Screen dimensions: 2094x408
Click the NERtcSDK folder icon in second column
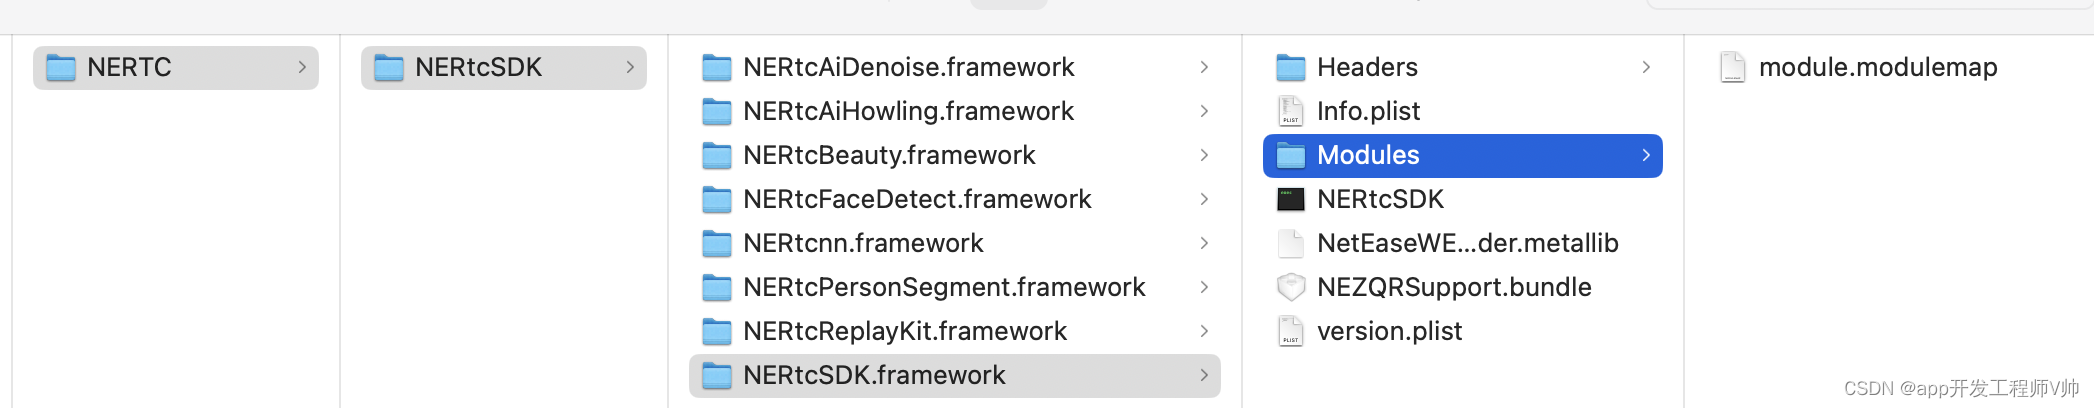389,68
